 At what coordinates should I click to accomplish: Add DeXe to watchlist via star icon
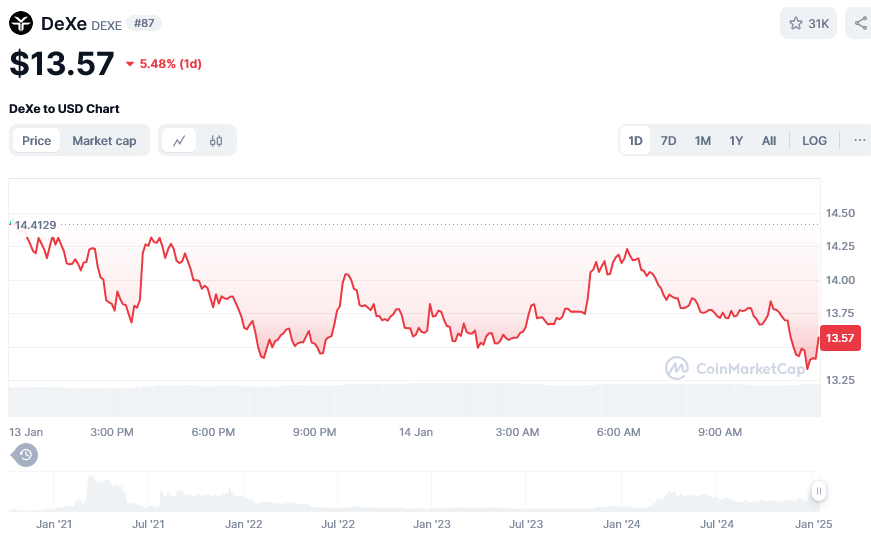click(795, 23)
